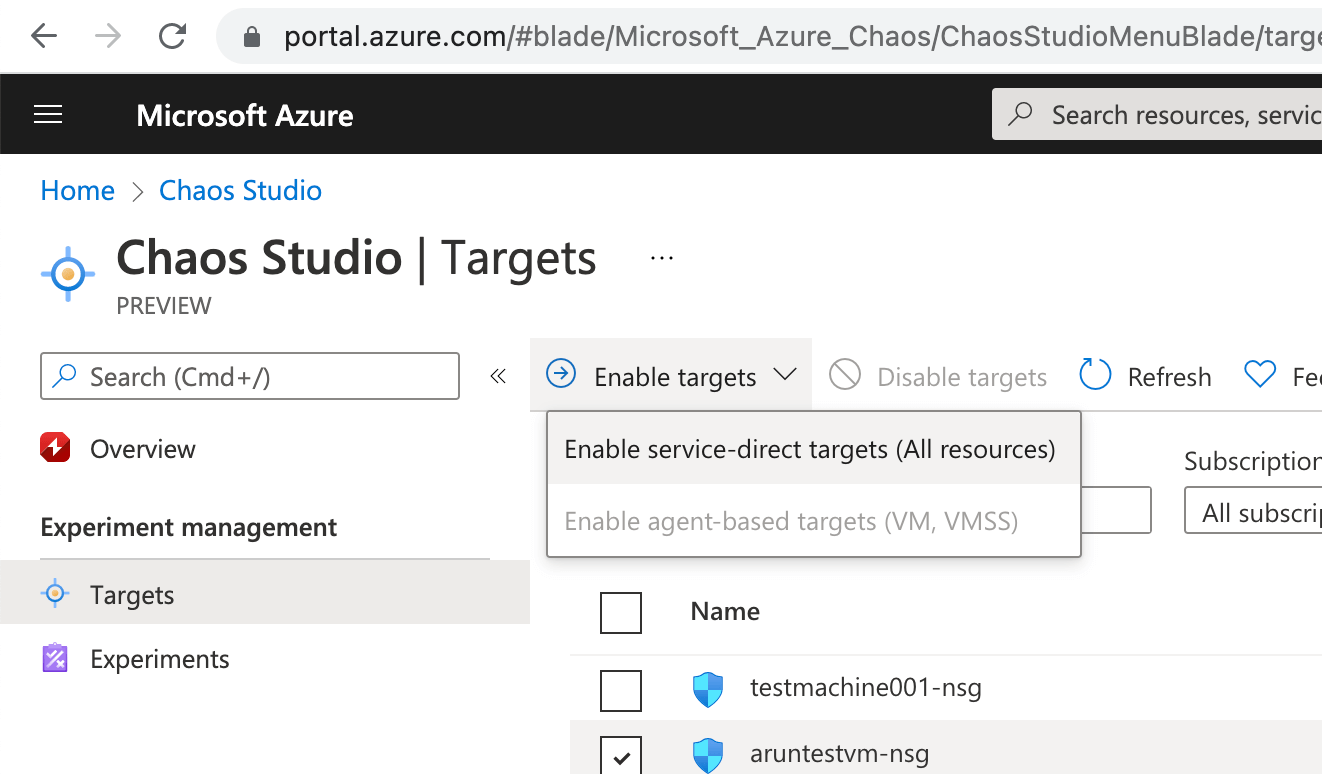Go to the Home breadcrumb link
This screenshot has width=1322, height=774.
[x=78, y=191]
